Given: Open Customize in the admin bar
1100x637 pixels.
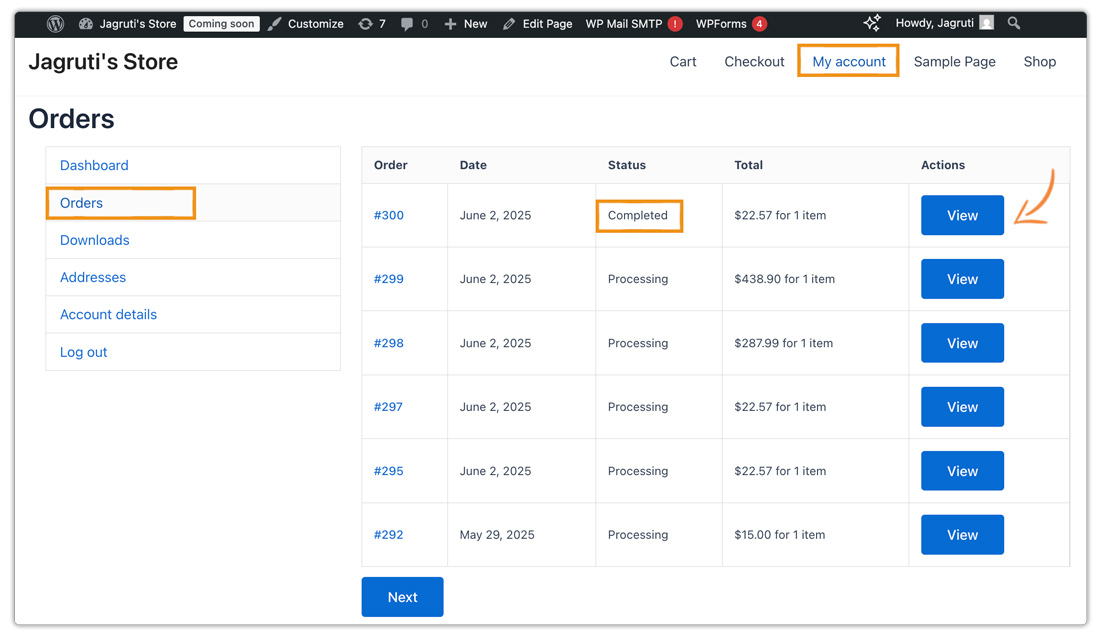Looking at the screenshot, I should pyautogui.click(x=316, y=24).
